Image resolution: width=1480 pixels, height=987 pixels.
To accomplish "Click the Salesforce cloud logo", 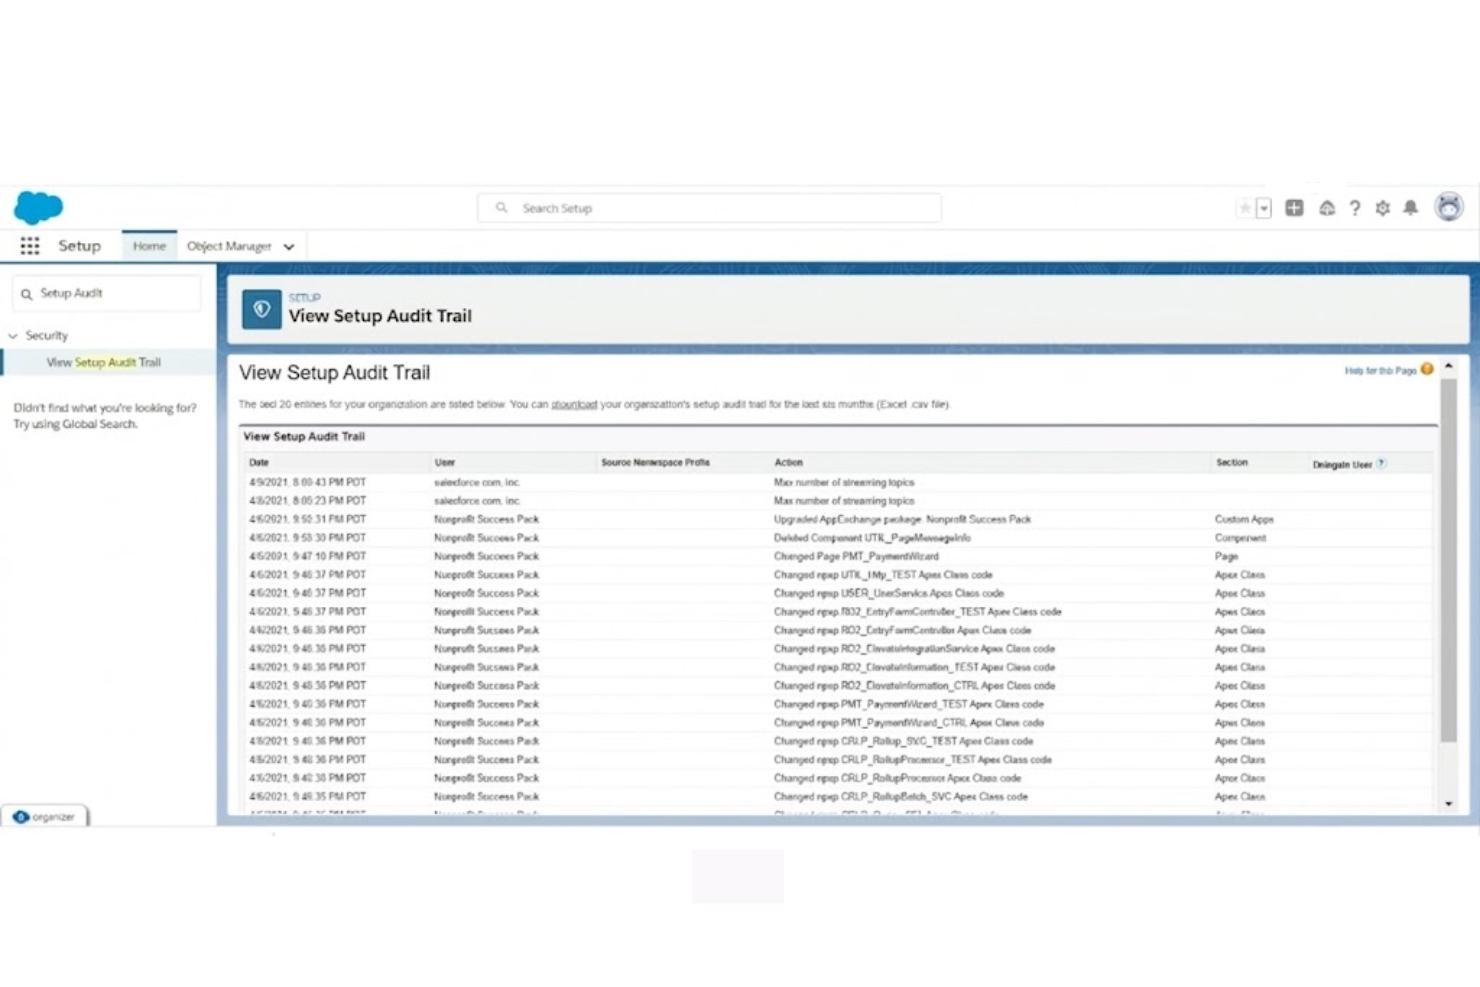I will point(37,207).
